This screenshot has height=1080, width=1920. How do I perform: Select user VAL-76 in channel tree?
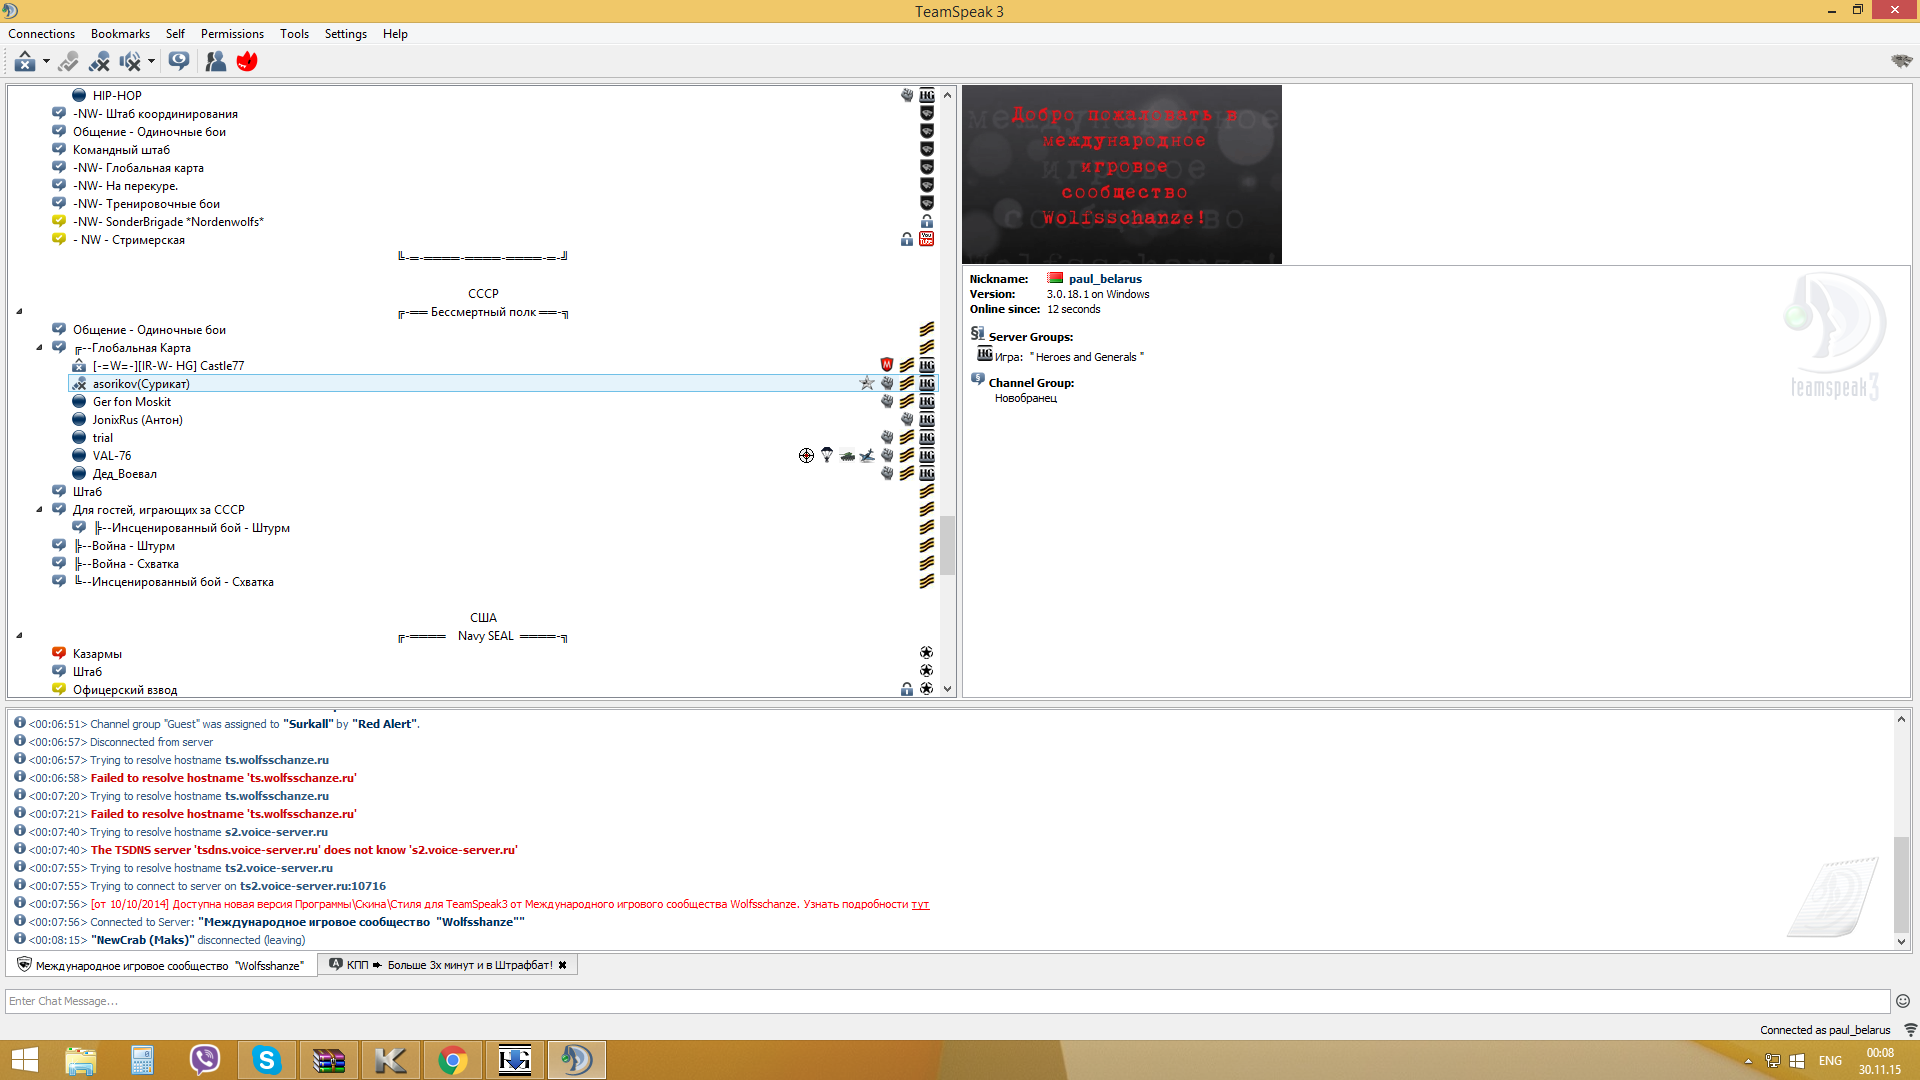tap(112, 456)
